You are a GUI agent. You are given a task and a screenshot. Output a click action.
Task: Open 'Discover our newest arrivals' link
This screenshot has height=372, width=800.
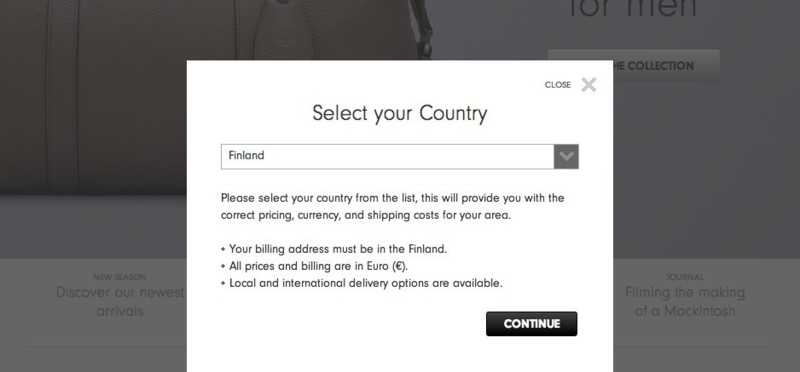[x=119, y=302]
